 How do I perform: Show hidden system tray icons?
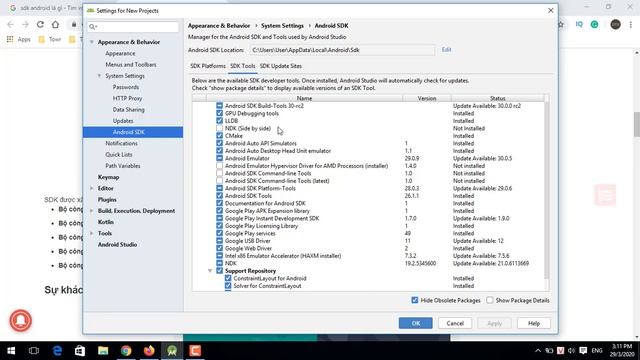(x=538, y=351)
